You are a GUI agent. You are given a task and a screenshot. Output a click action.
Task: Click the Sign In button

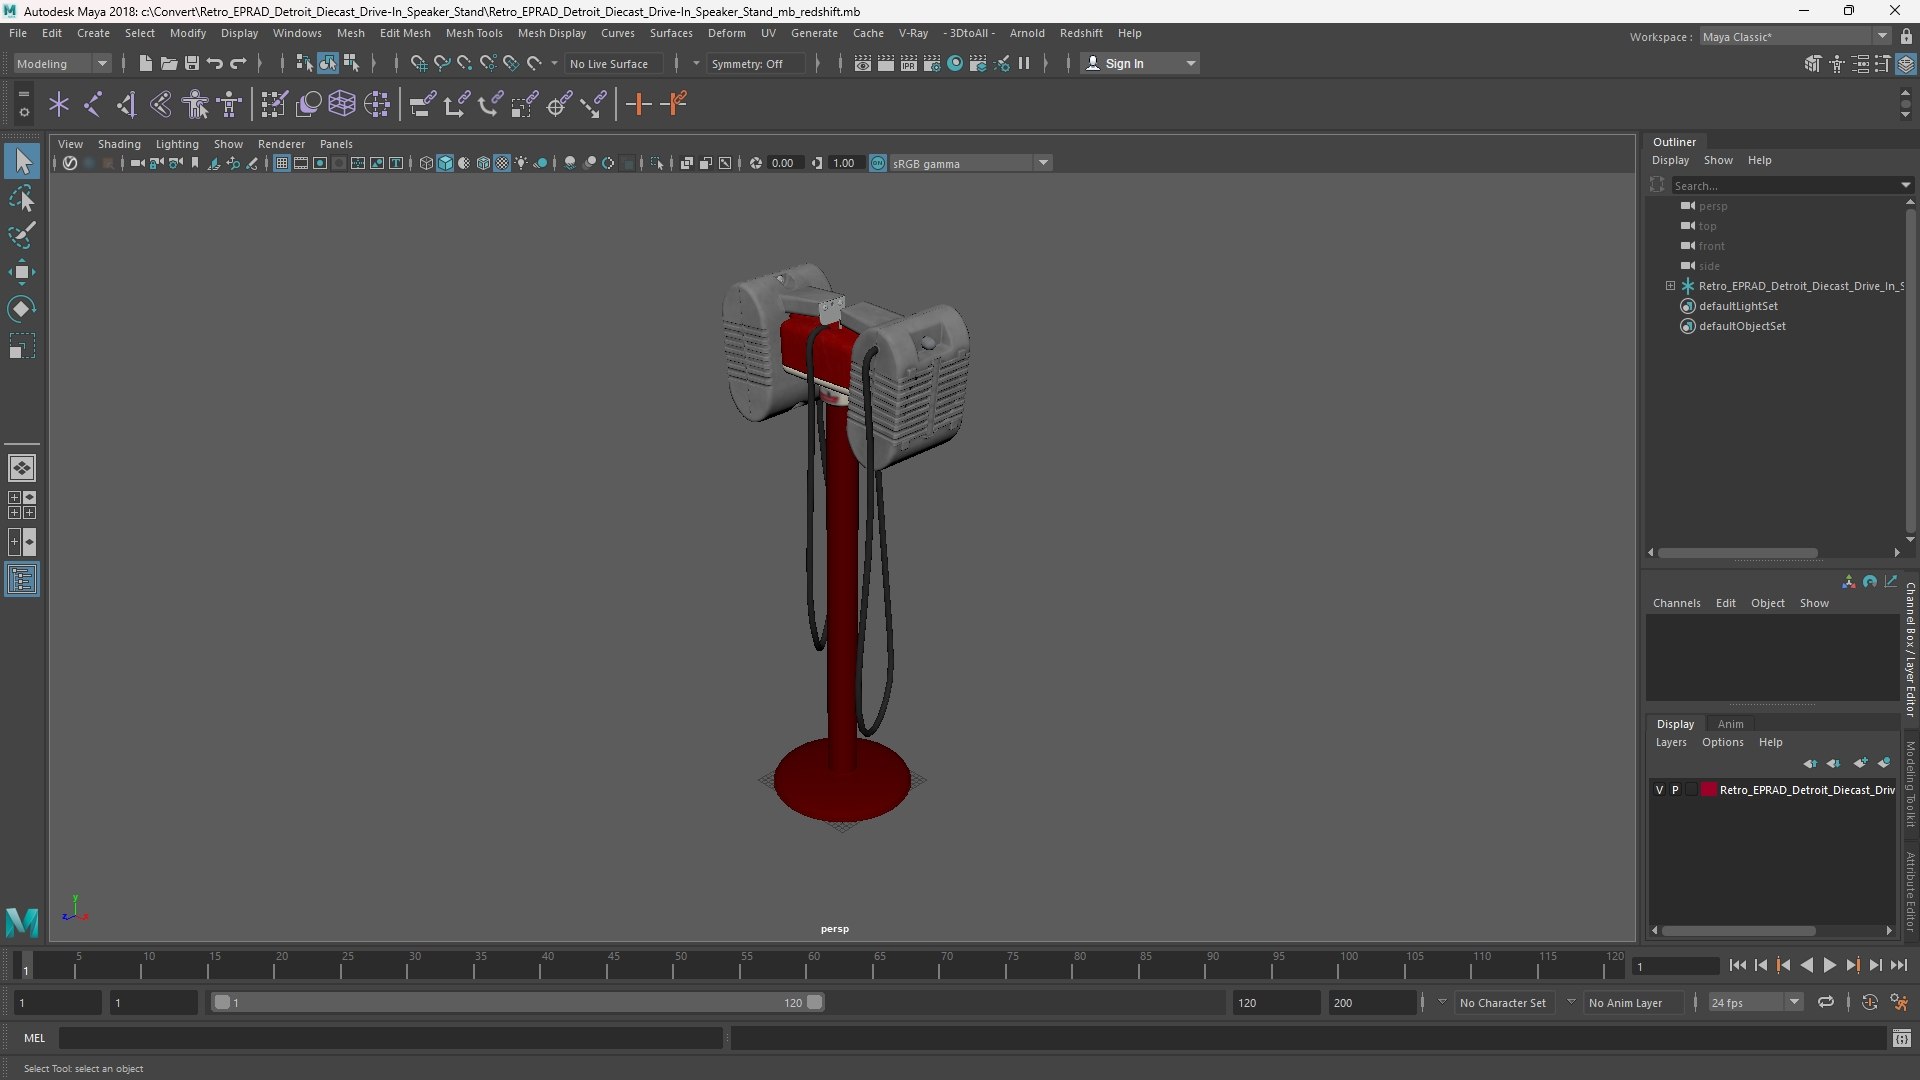(x=1140, y=63)
